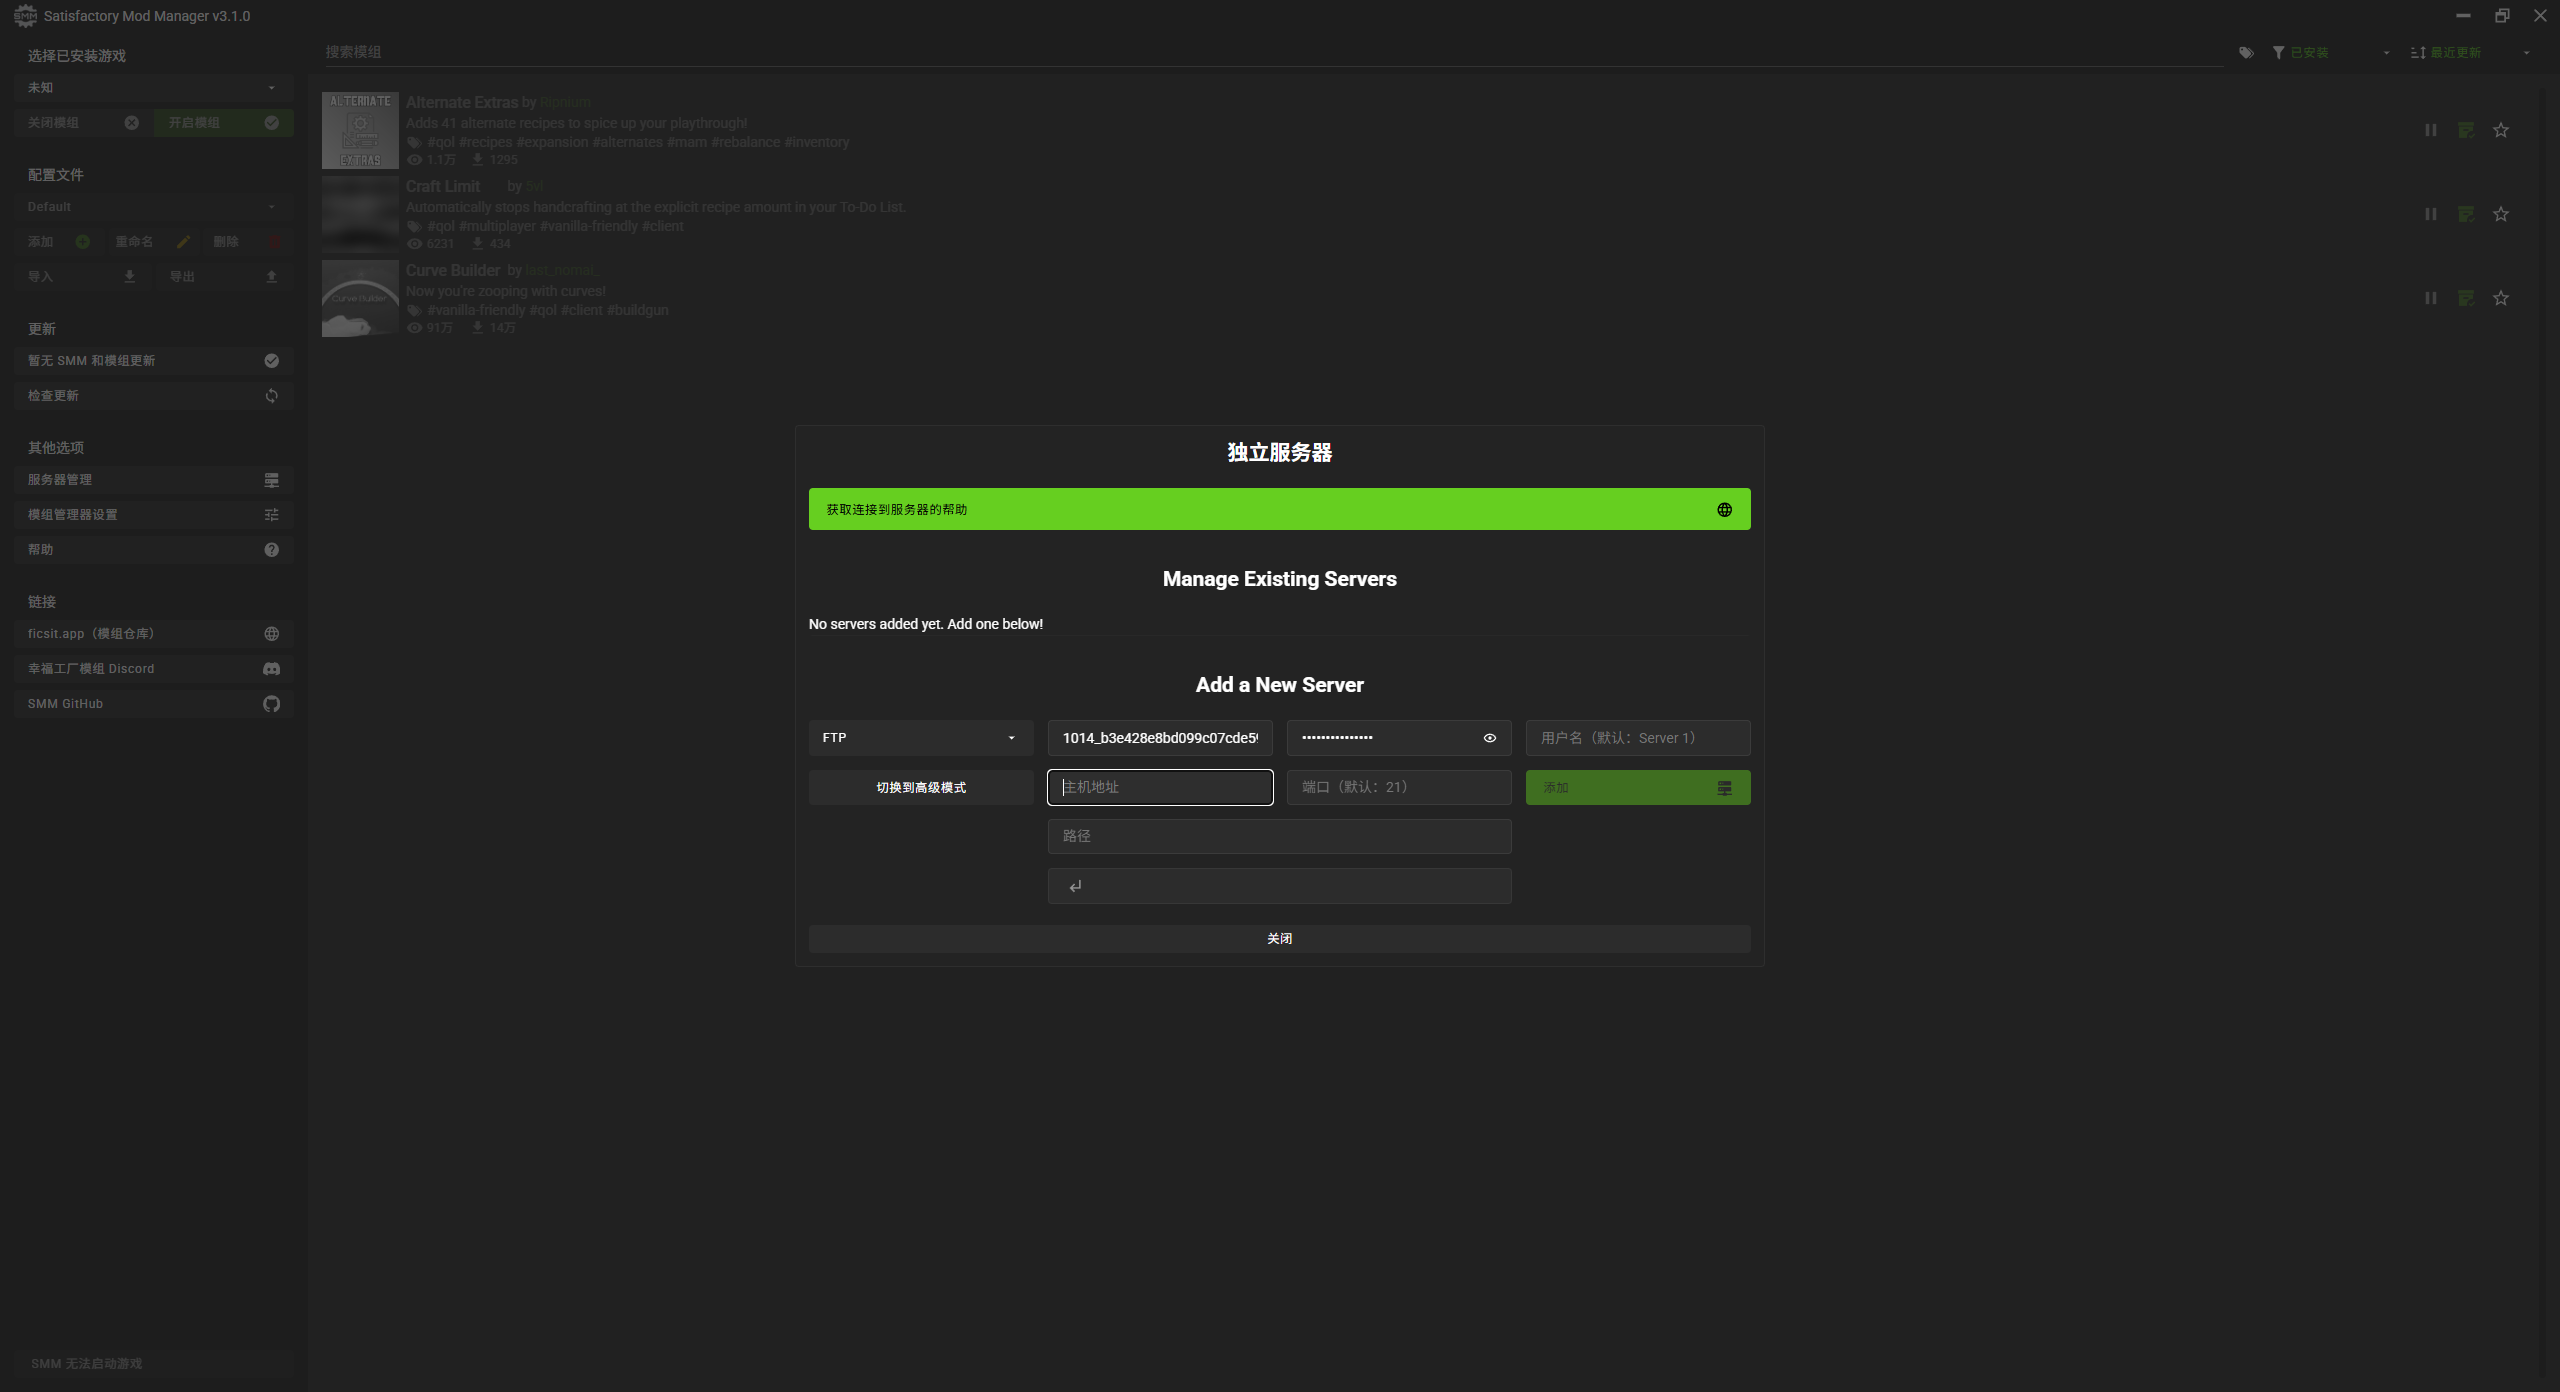
Task: Pause the Curve Builder mod
Action: [2430, 298]
